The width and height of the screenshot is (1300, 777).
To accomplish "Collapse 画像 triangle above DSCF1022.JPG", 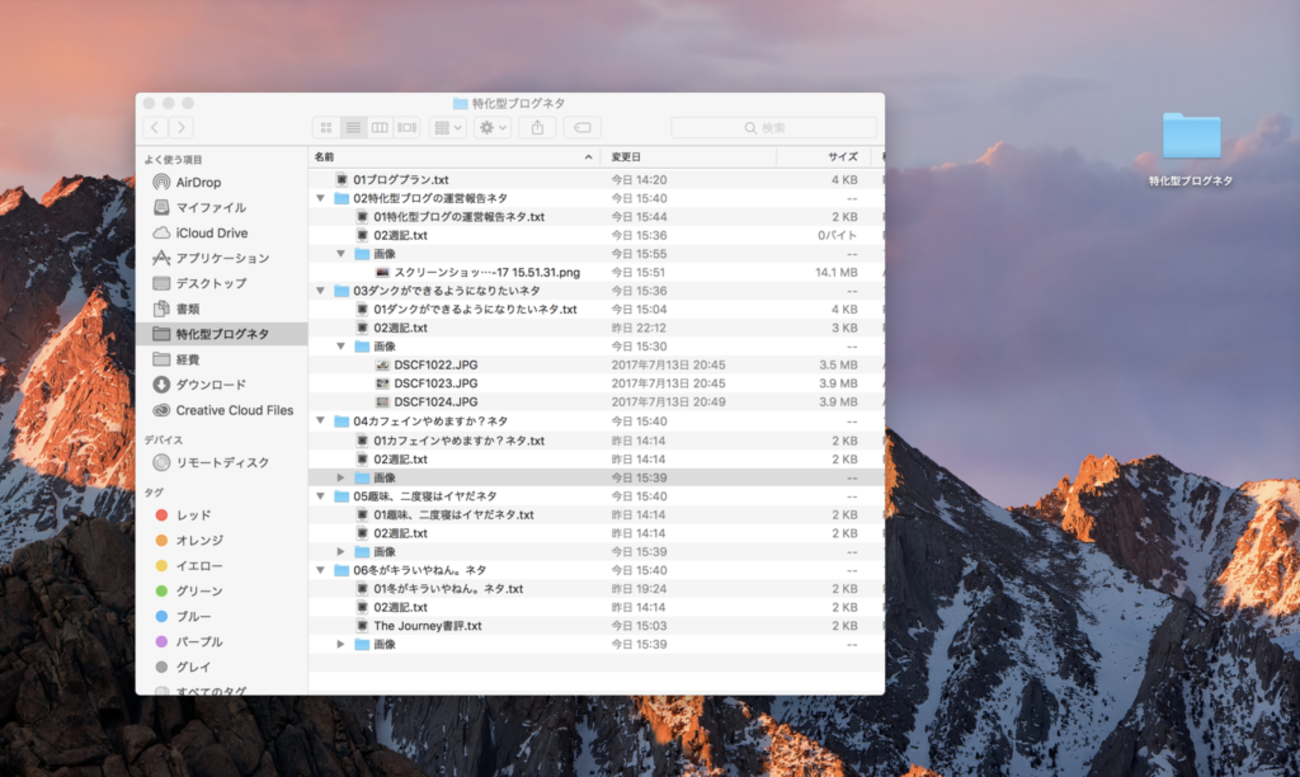I will coord(341,347).
